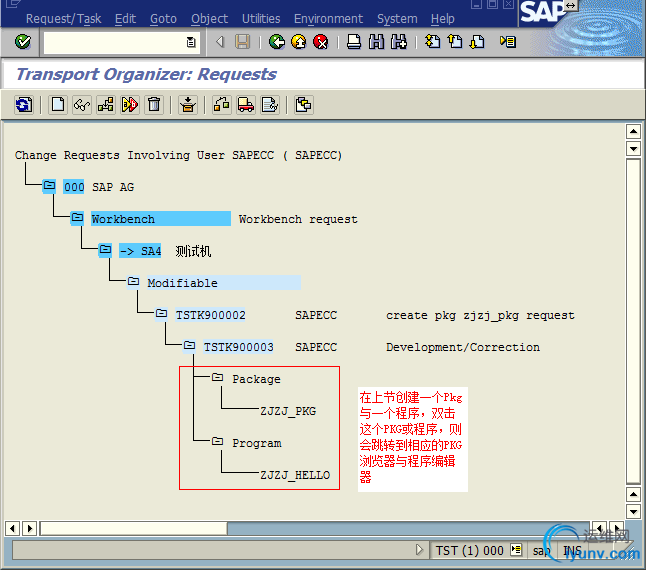Click the lower vertical scroll down arrow
This screenshot has height=570, width=646.
tap(633, 512)
